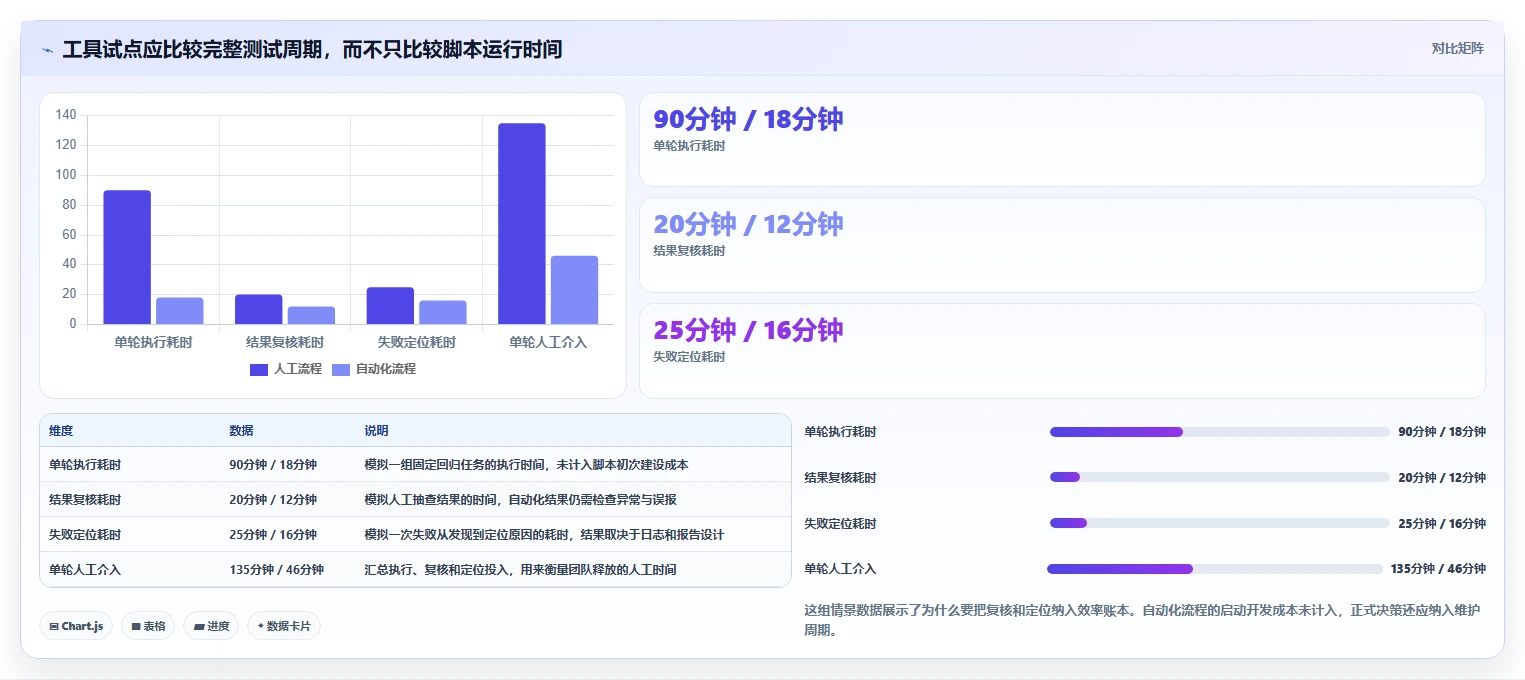The image size is (1525, 680).
Task: Click the 单轮执行耗时 label beside its progress bar
Action: [x=840, y=432]
